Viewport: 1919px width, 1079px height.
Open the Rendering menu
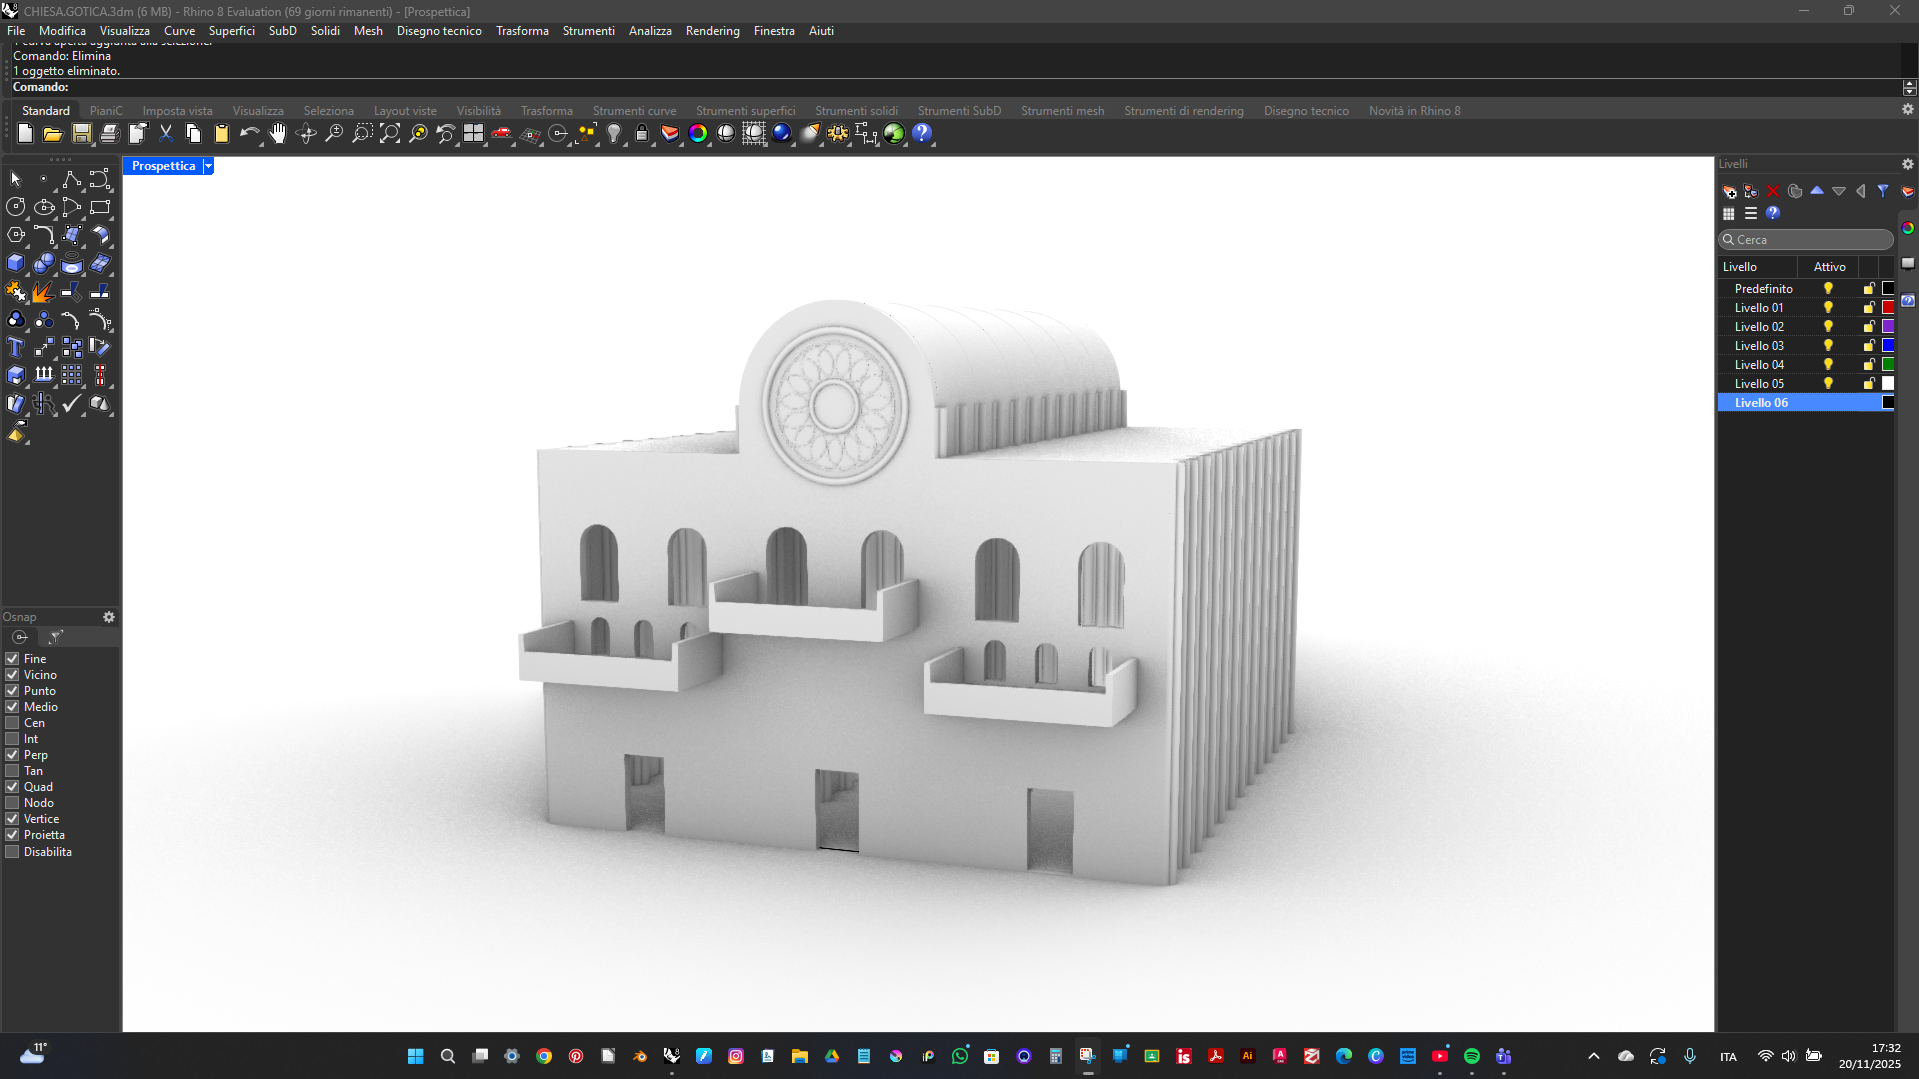pos(712,31)
